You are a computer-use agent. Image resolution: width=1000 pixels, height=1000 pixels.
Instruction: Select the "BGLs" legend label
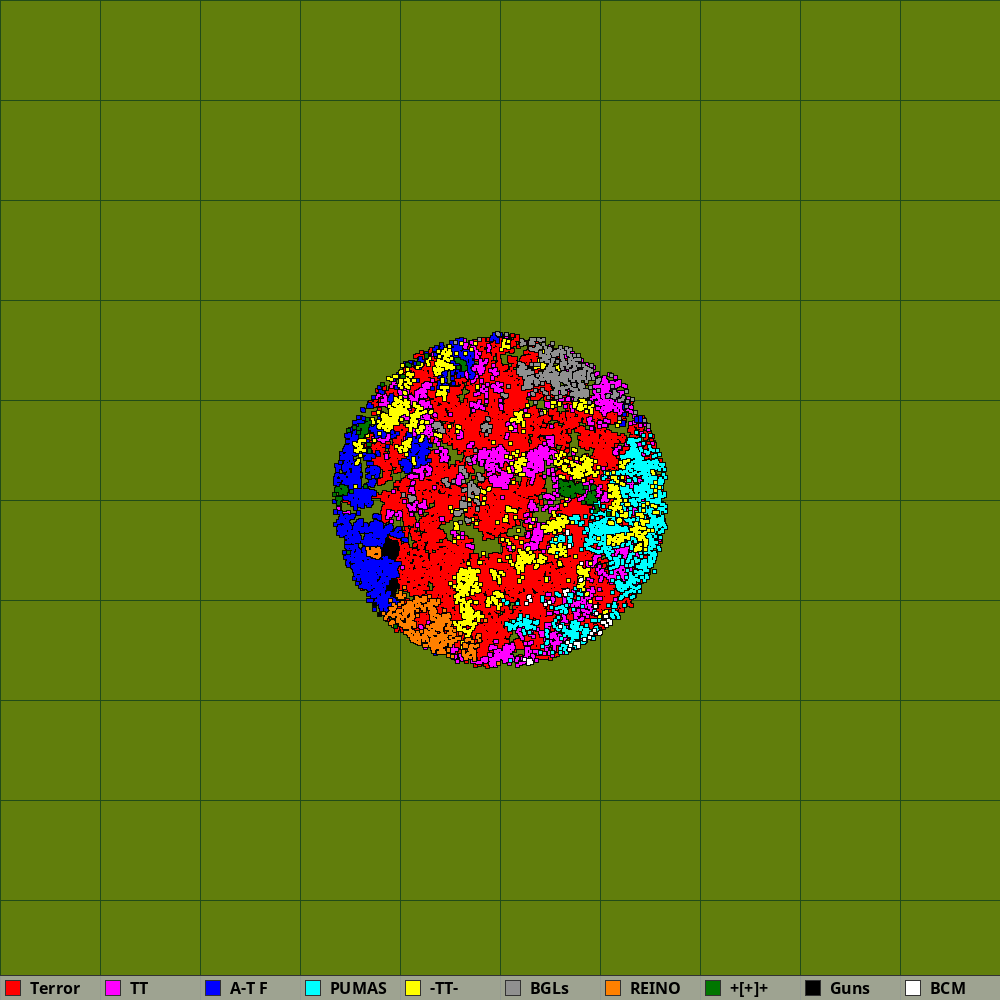coord(549,989)
